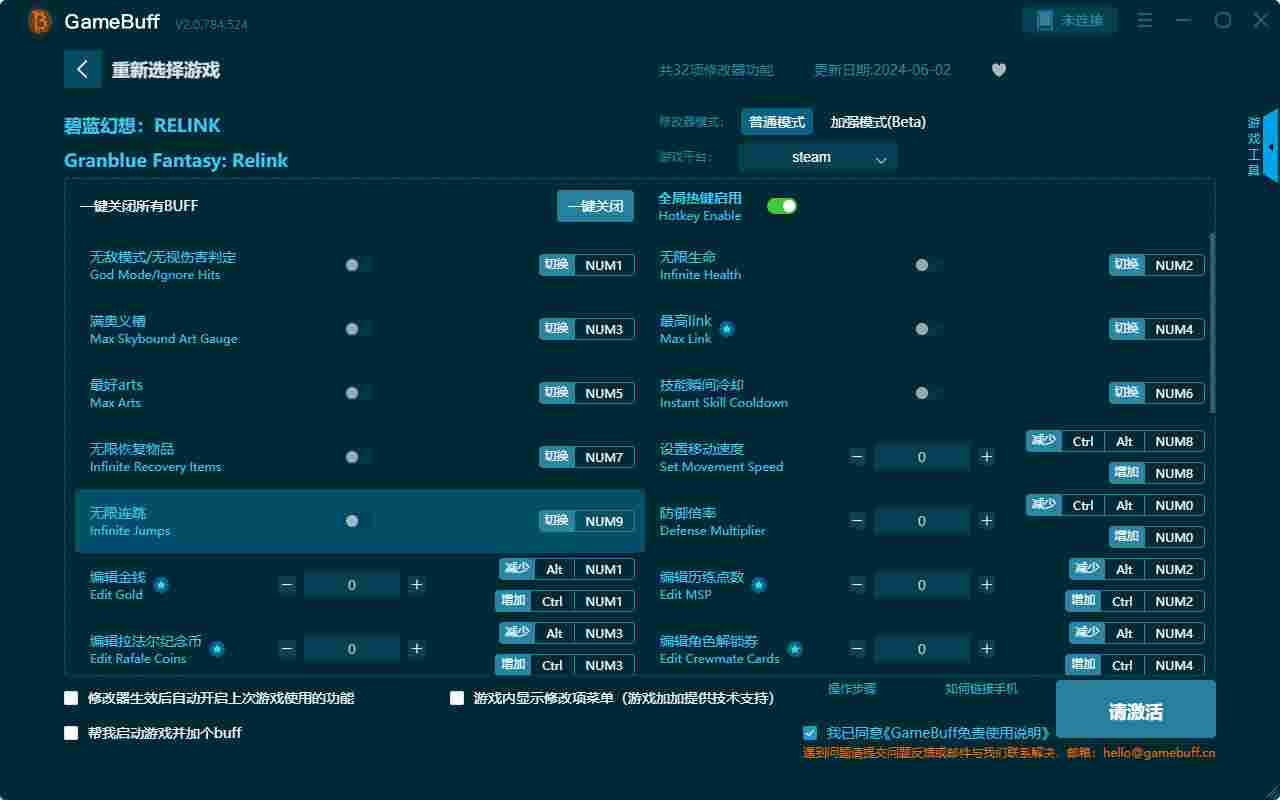This screenshot has width=1280, height=800.
Task: Click the NUM1 hotkey for God Mode
Action: [x=604, y=265]
